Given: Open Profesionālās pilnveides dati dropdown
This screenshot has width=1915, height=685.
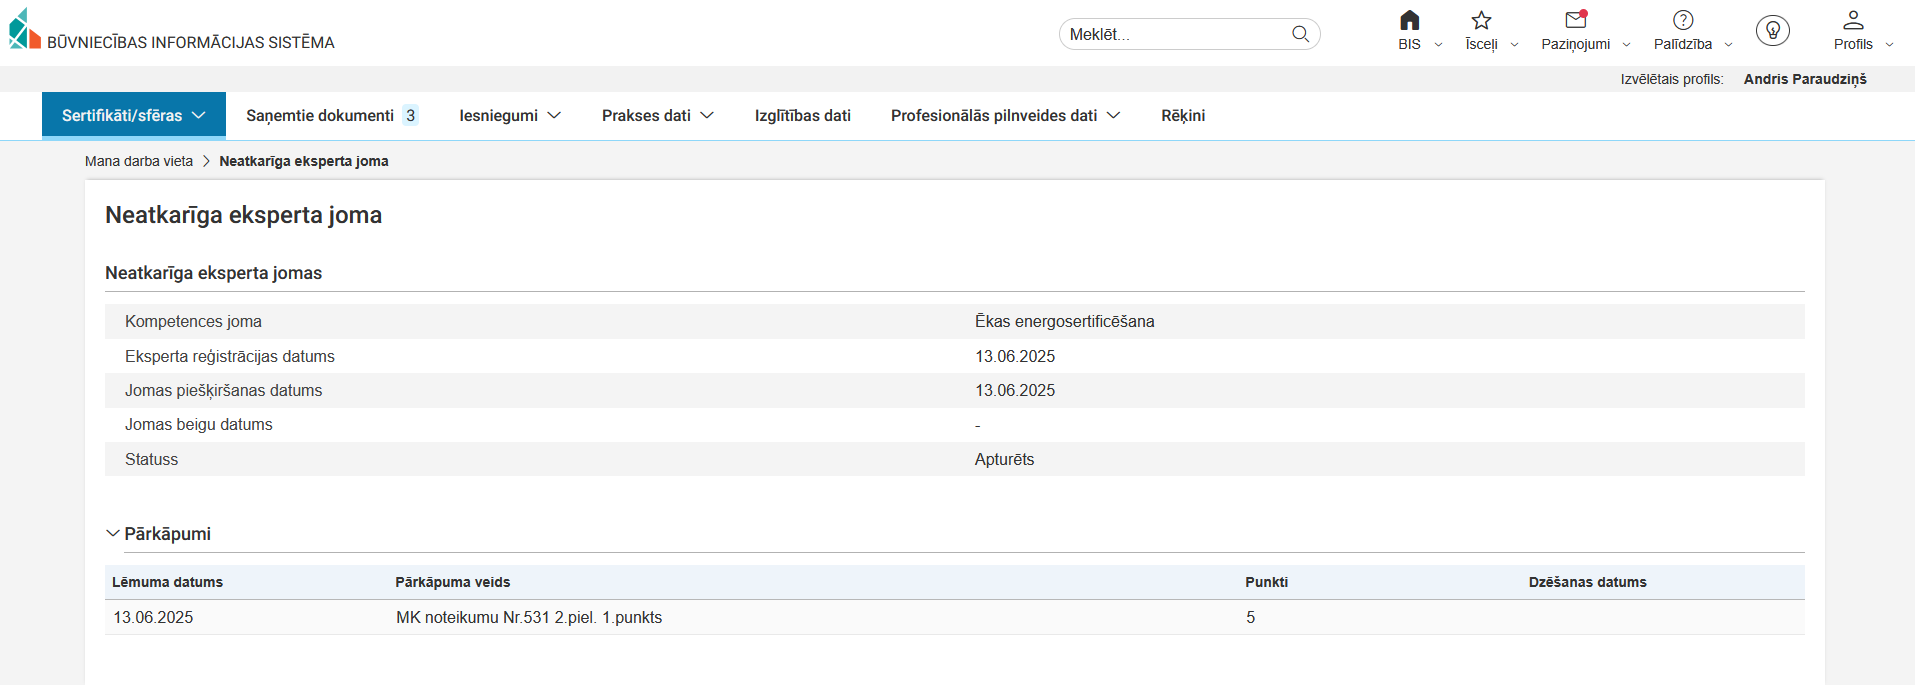Looking at the screenshot, I should [1005, 116].
